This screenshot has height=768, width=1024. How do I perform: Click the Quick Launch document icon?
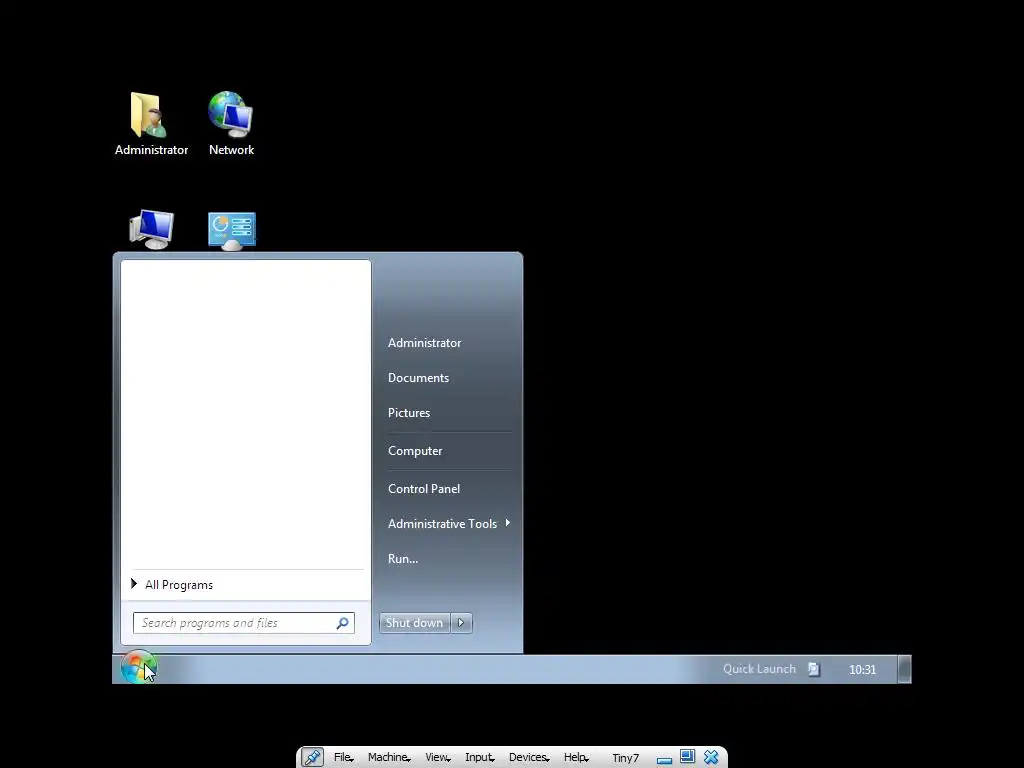pyautogui.click(x=813, y=669)
